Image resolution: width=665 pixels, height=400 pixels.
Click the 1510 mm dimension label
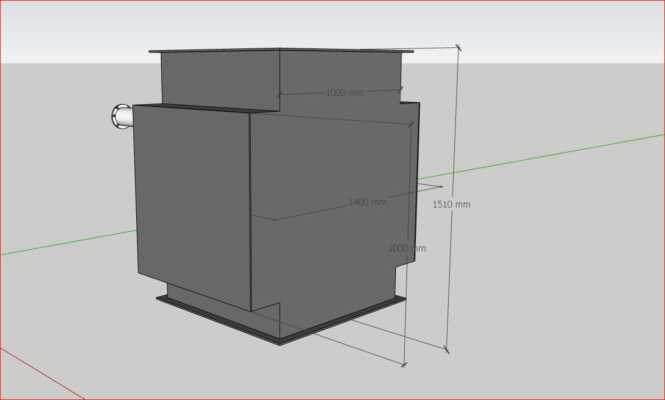tap(451, 204)
